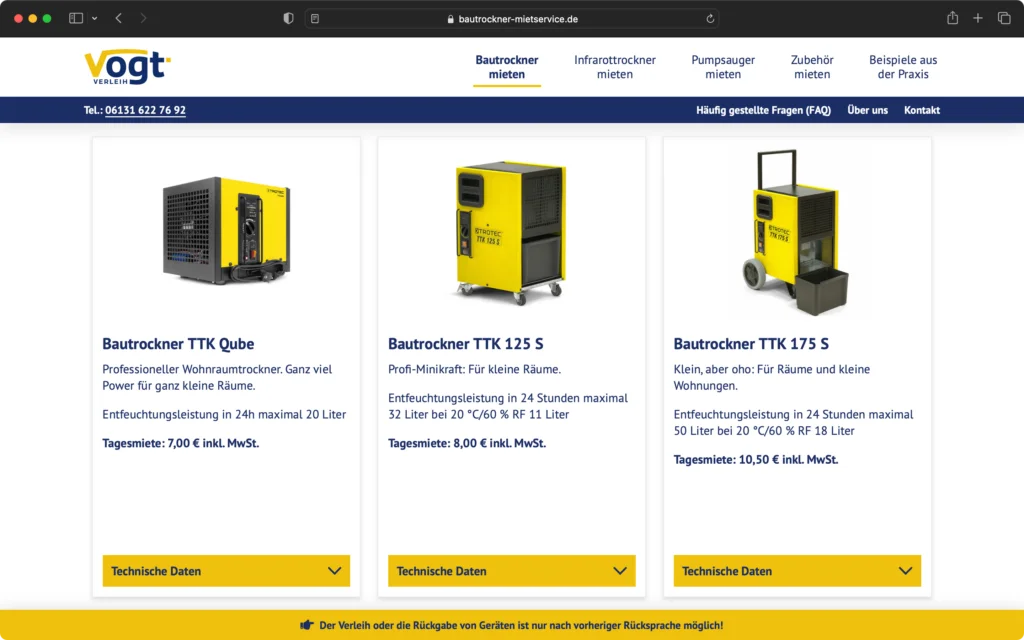The width and height of the screenshot is (1024, 640).
Task: Show tab overview icon
Action: click(x=1004, y=18)
